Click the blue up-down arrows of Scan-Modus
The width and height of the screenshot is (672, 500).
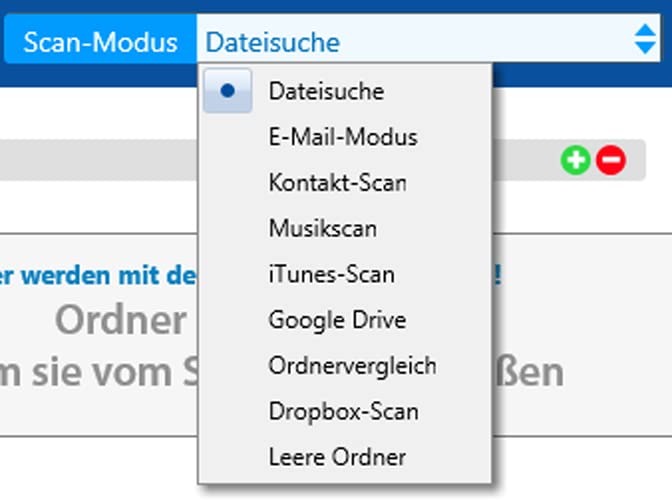(x=645, y=41)
